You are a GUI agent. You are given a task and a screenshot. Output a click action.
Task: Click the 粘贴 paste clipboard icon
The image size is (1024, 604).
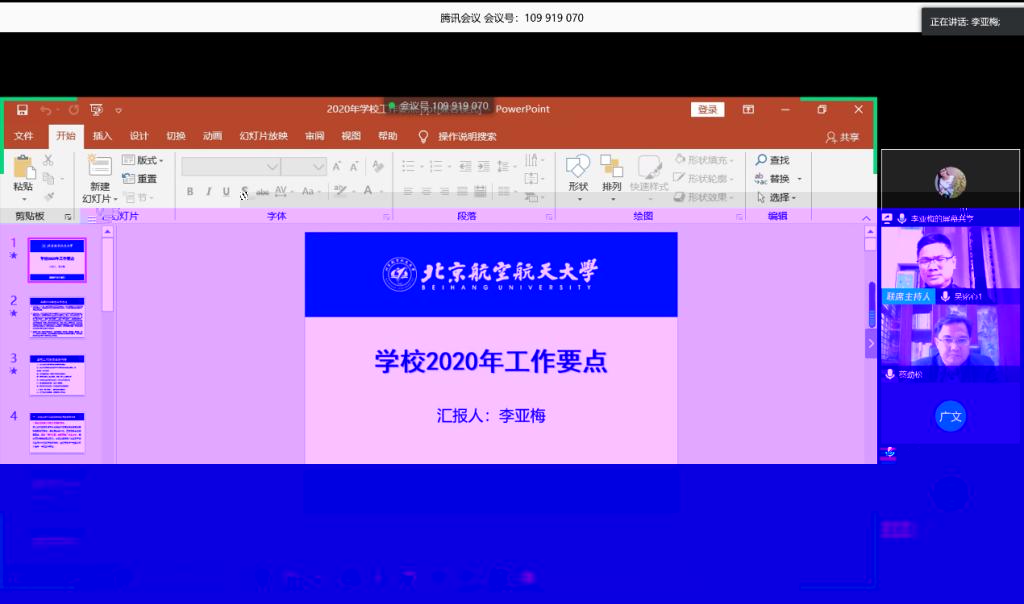pos(24,167)
